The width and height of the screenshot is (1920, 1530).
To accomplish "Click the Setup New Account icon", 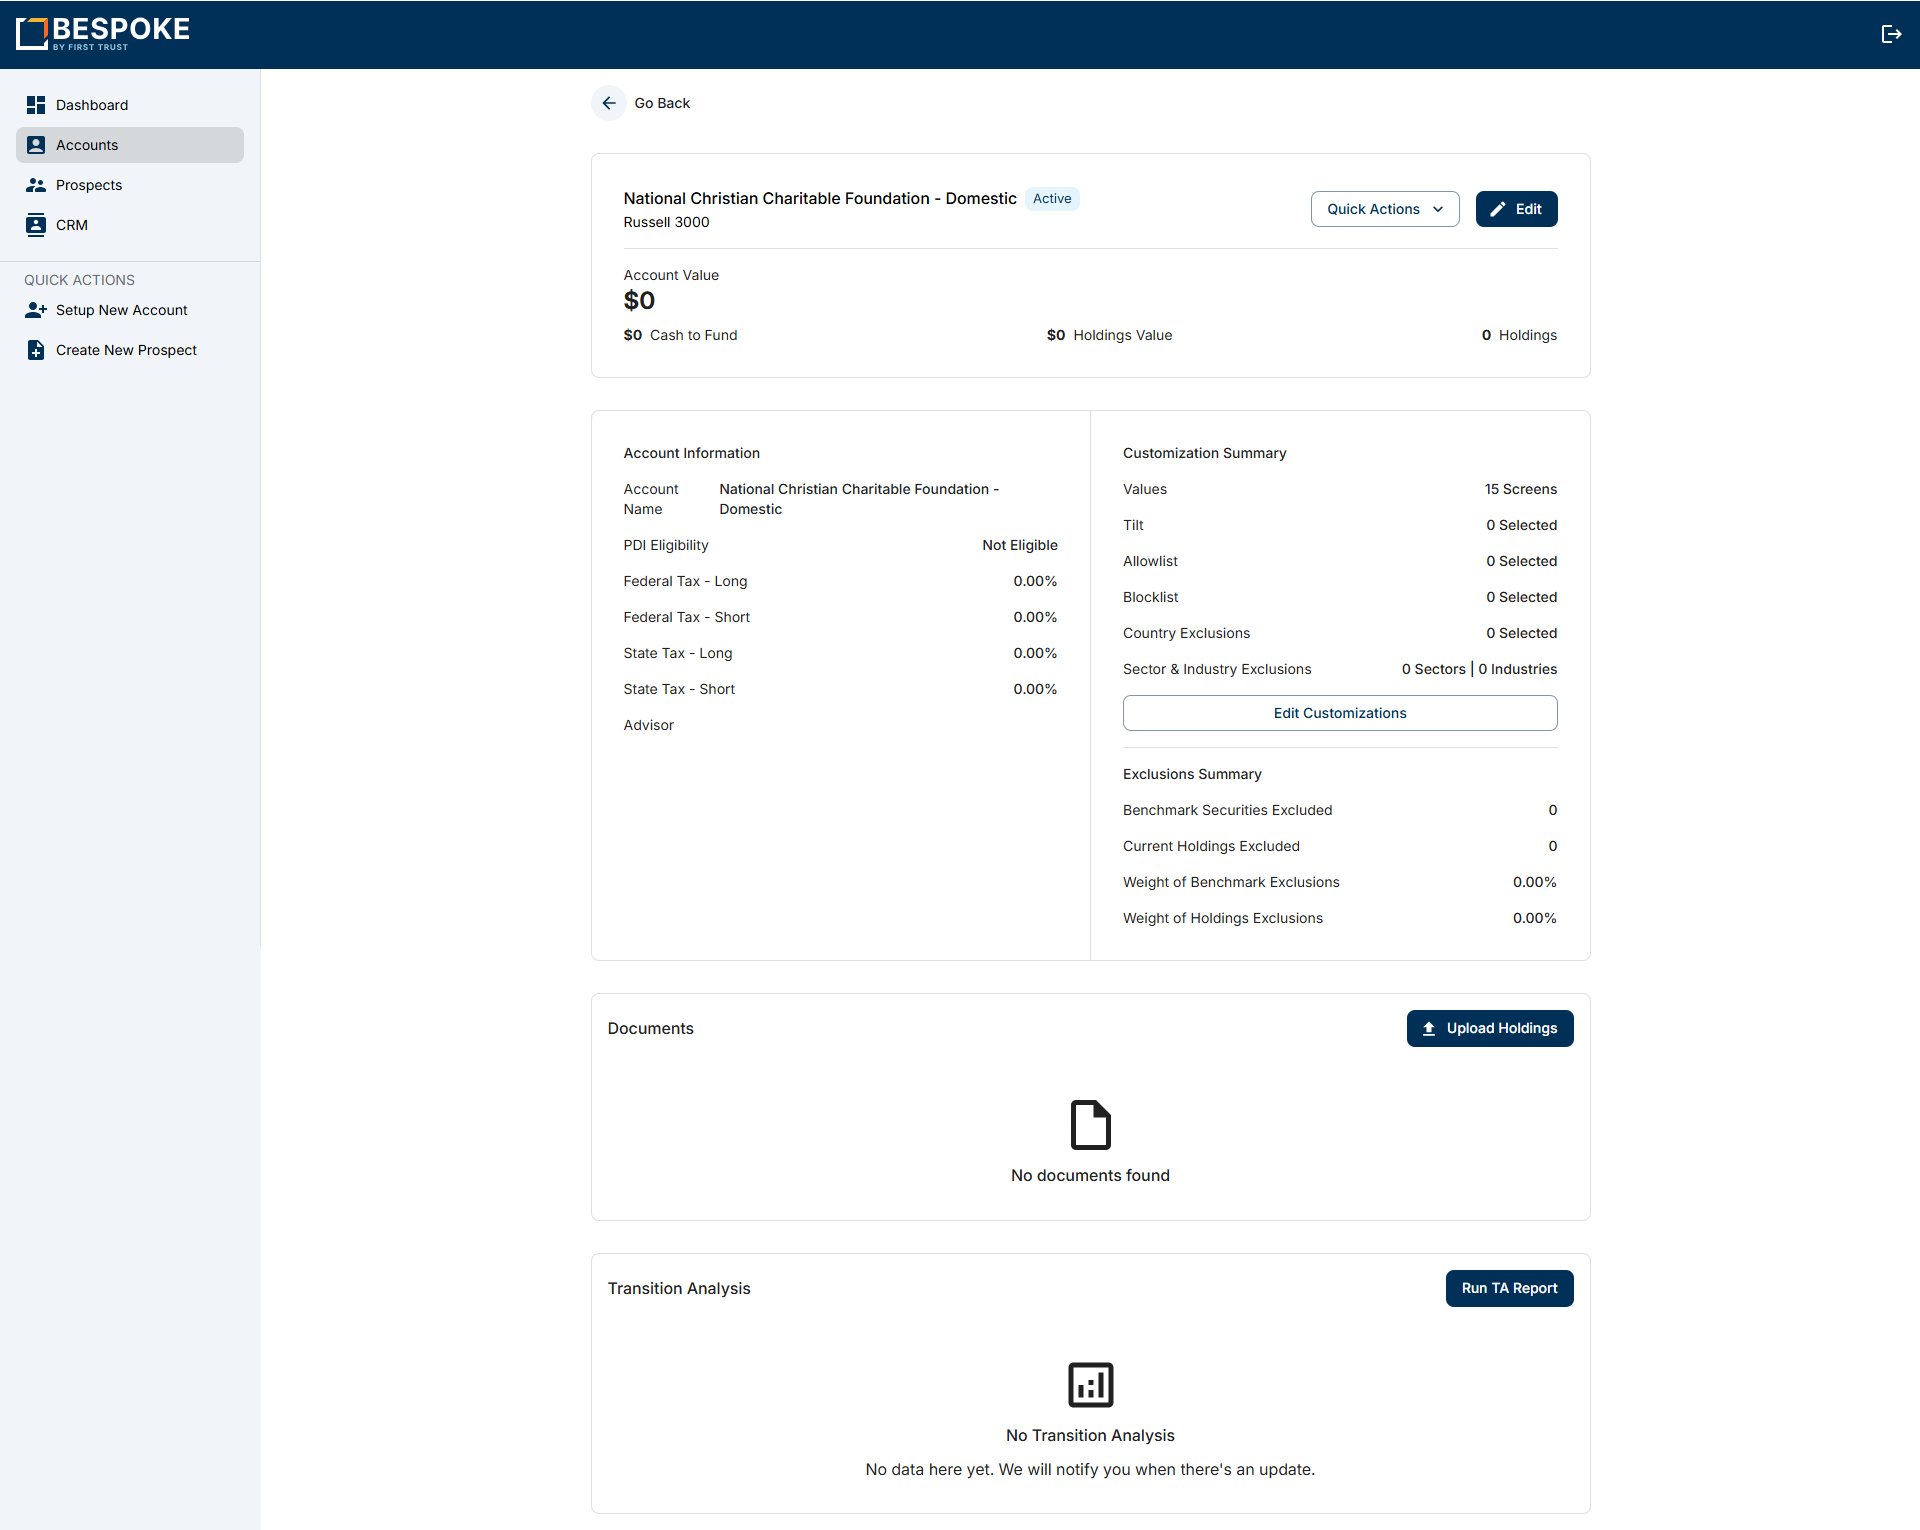I will 36,310.
